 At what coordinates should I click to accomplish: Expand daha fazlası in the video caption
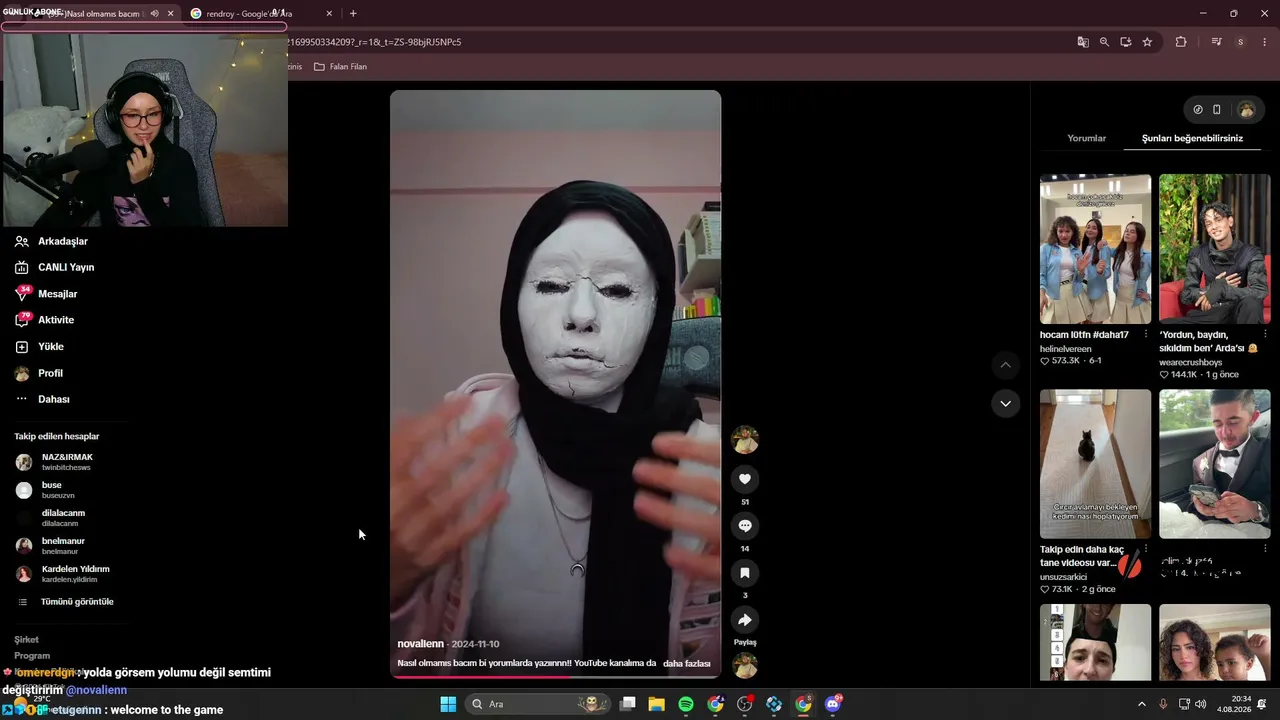686,663
